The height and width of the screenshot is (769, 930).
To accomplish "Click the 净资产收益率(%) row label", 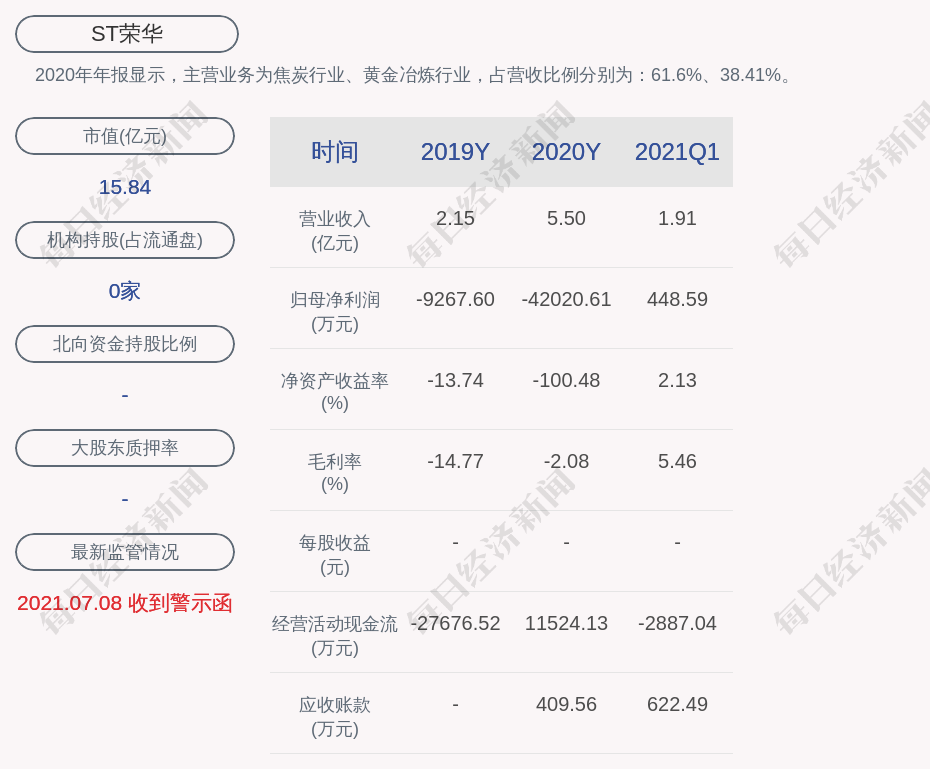I will [x=335, y=392].
